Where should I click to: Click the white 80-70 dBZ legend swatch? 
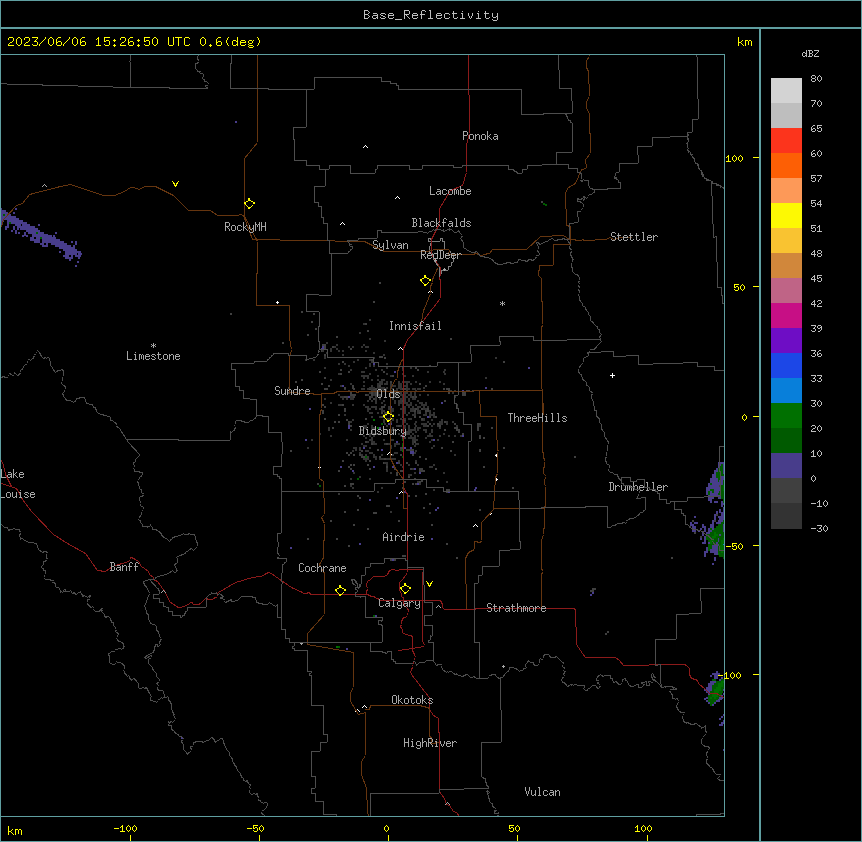tap(786, 90)
